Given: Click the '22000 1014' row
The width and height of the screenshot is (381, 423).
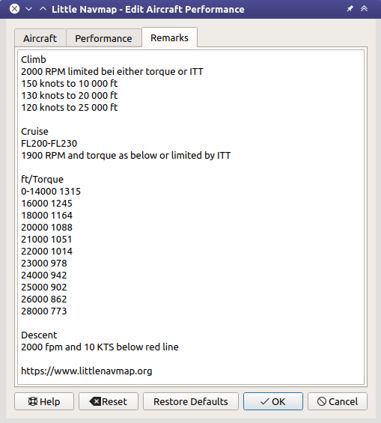Looking at the screenshot, I should pos(47,251).
